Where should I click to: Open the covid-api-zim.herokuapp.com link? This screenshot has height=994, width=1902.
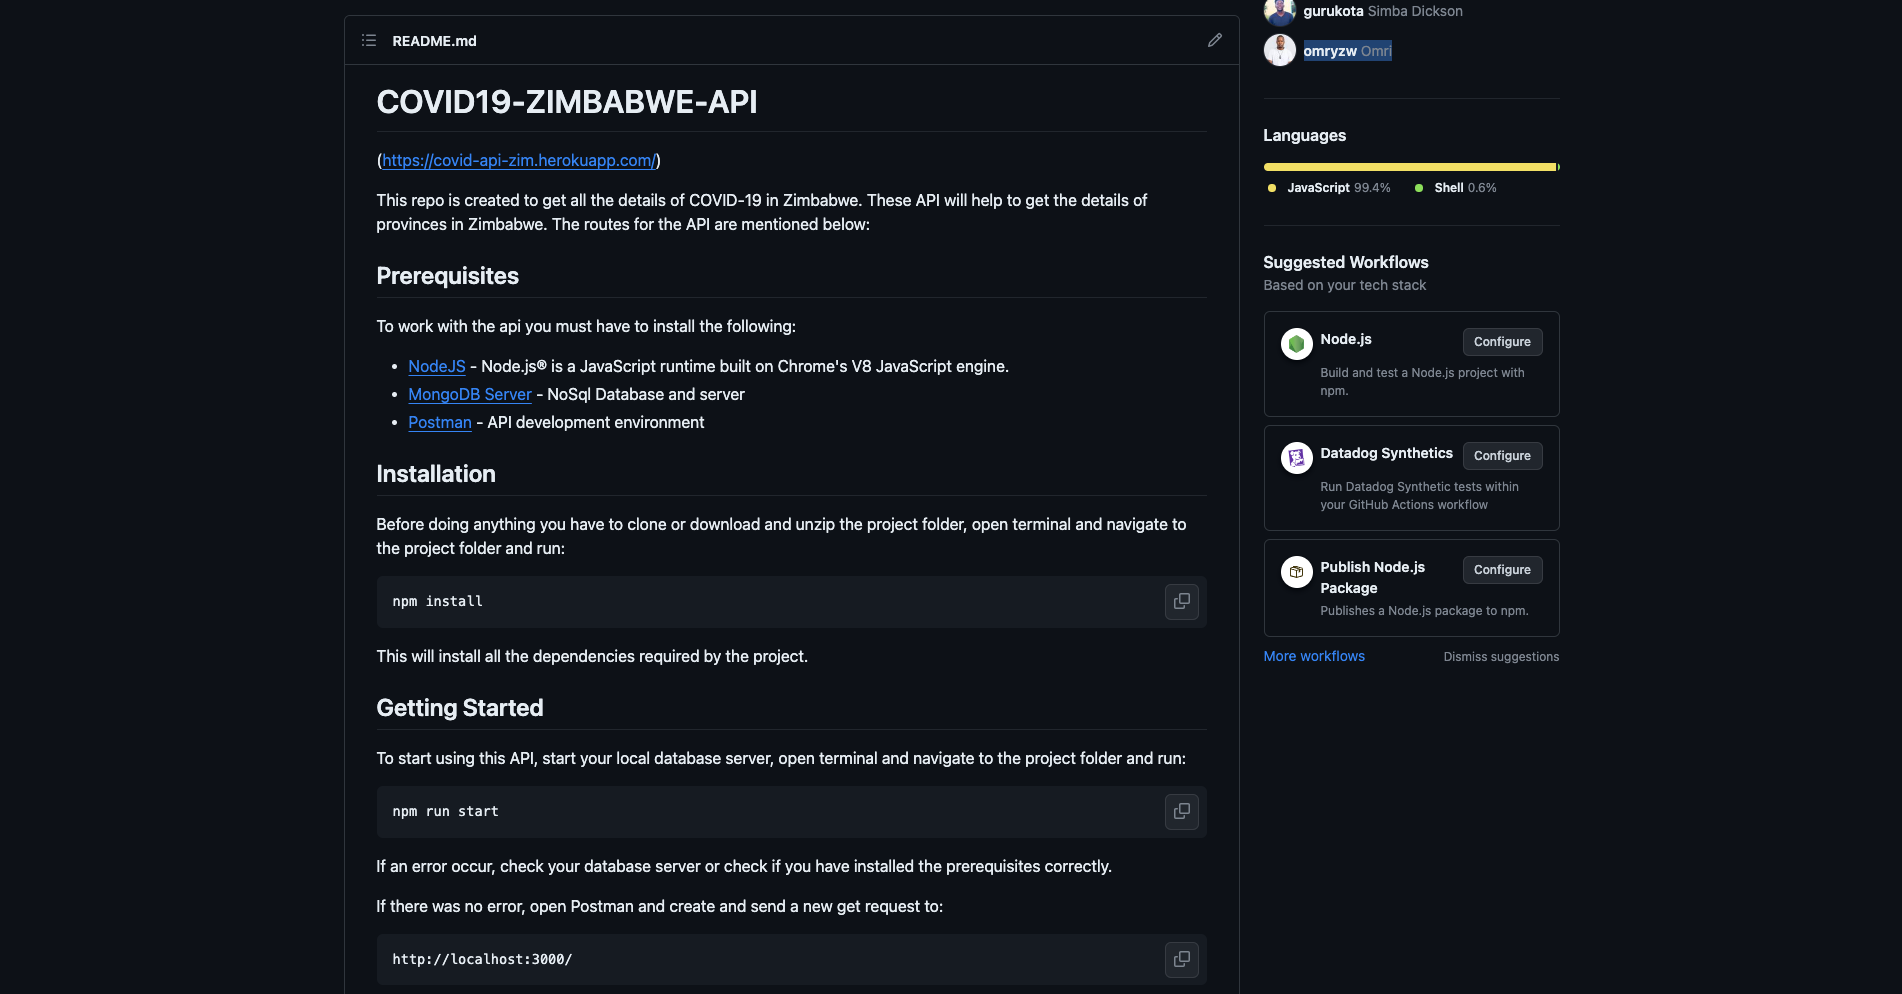519,160
